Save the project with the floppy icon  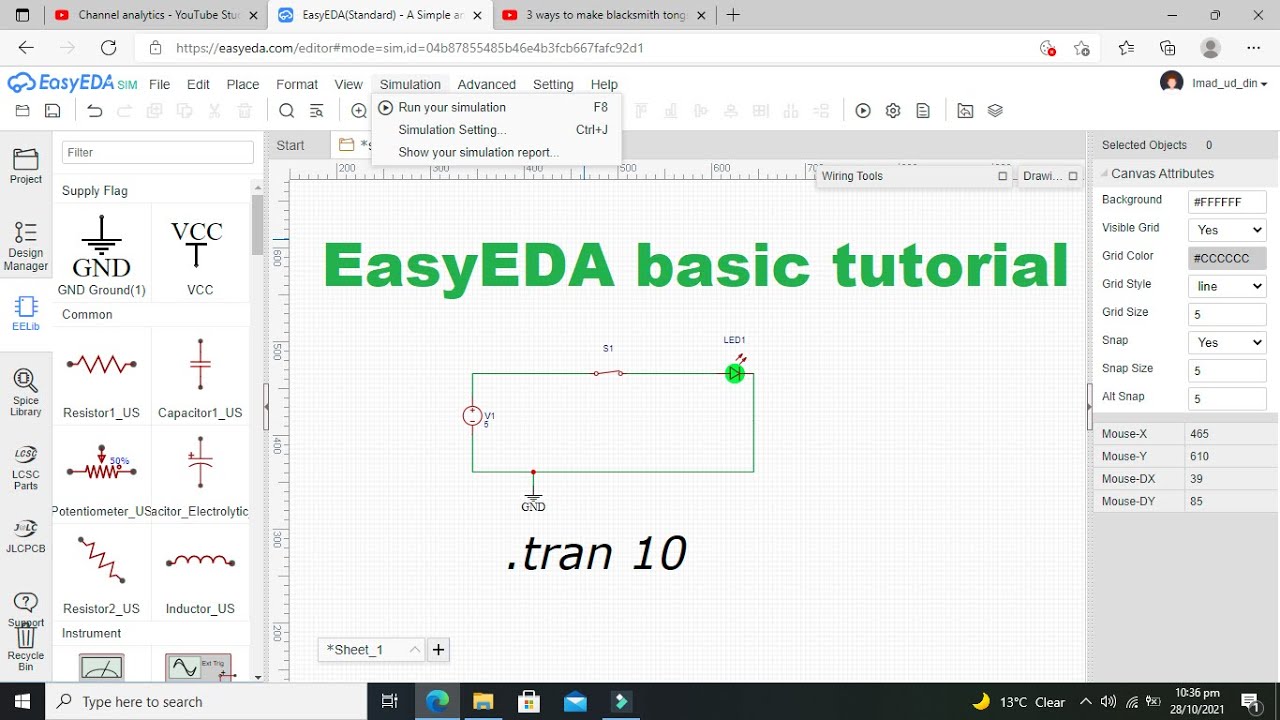(53, 111)
